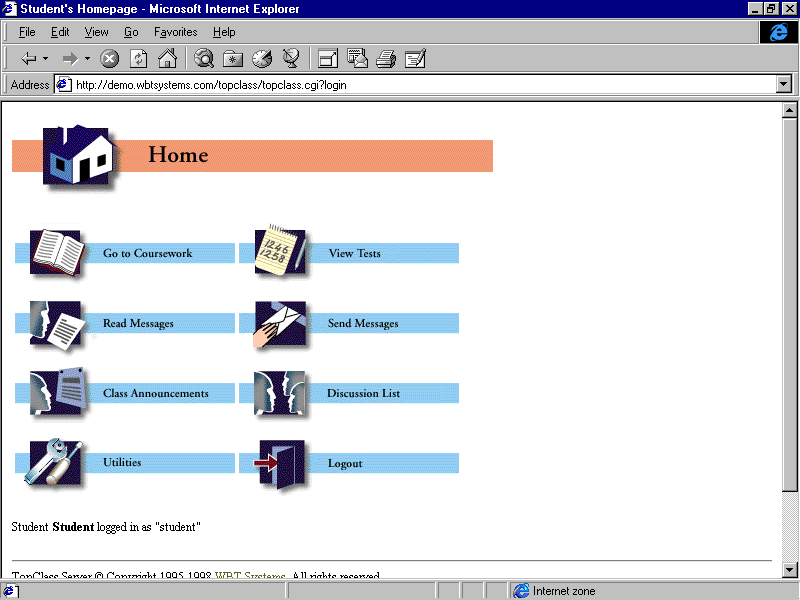
Task: Click the open book Coursework icon
Action: [55, 252]
